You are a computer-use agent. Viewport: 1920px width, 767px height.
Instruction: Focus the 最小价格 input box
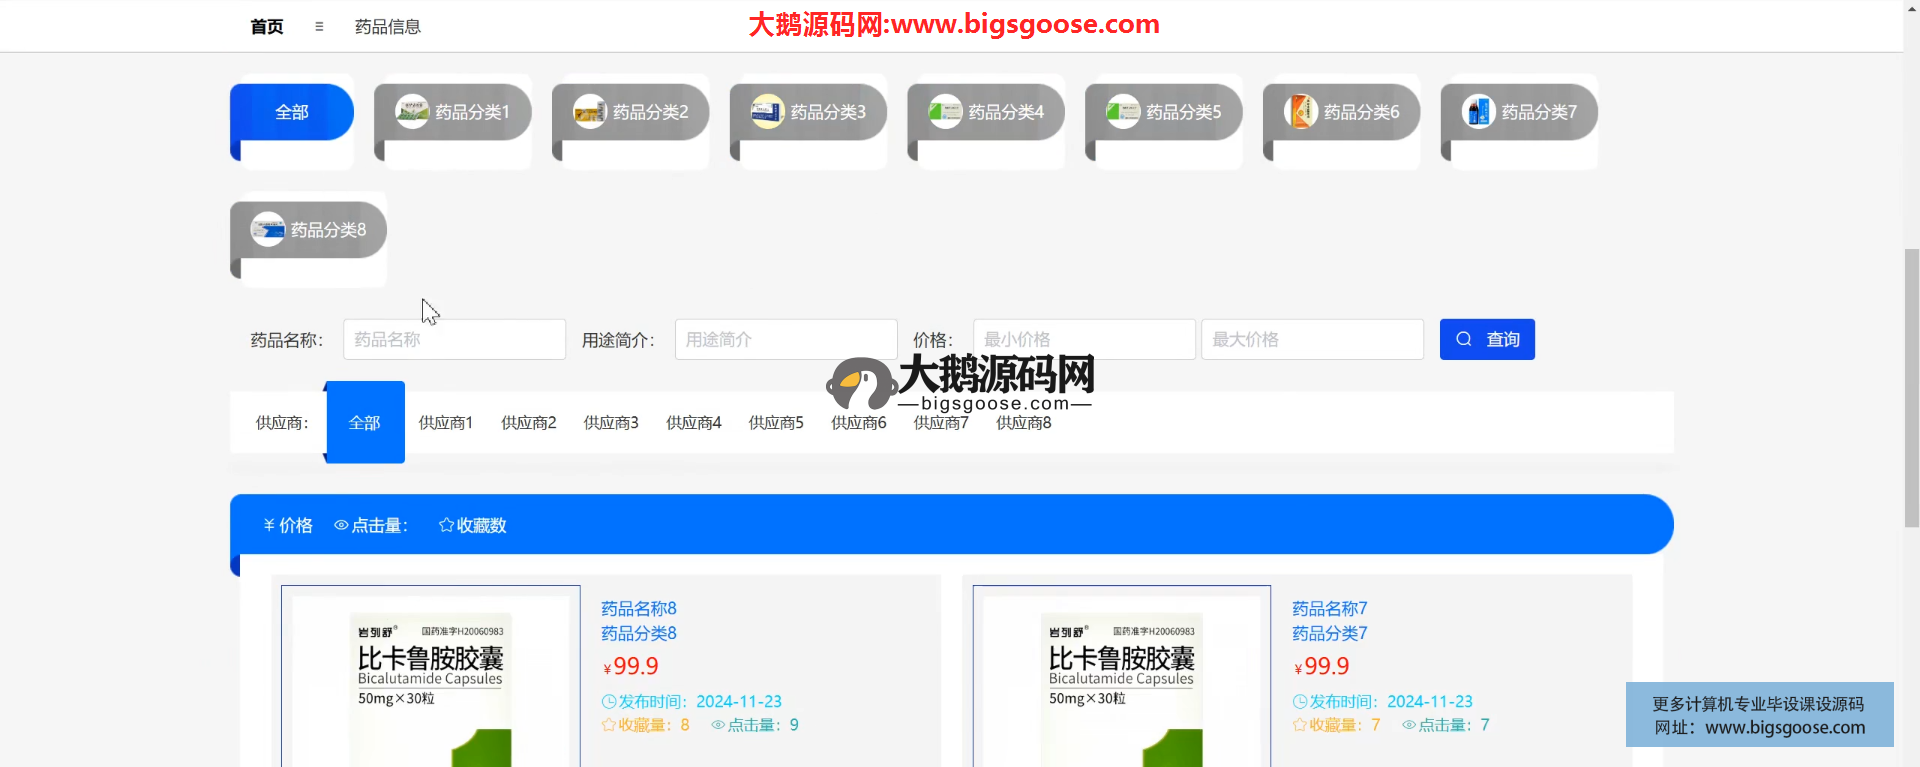[1084, 340]
